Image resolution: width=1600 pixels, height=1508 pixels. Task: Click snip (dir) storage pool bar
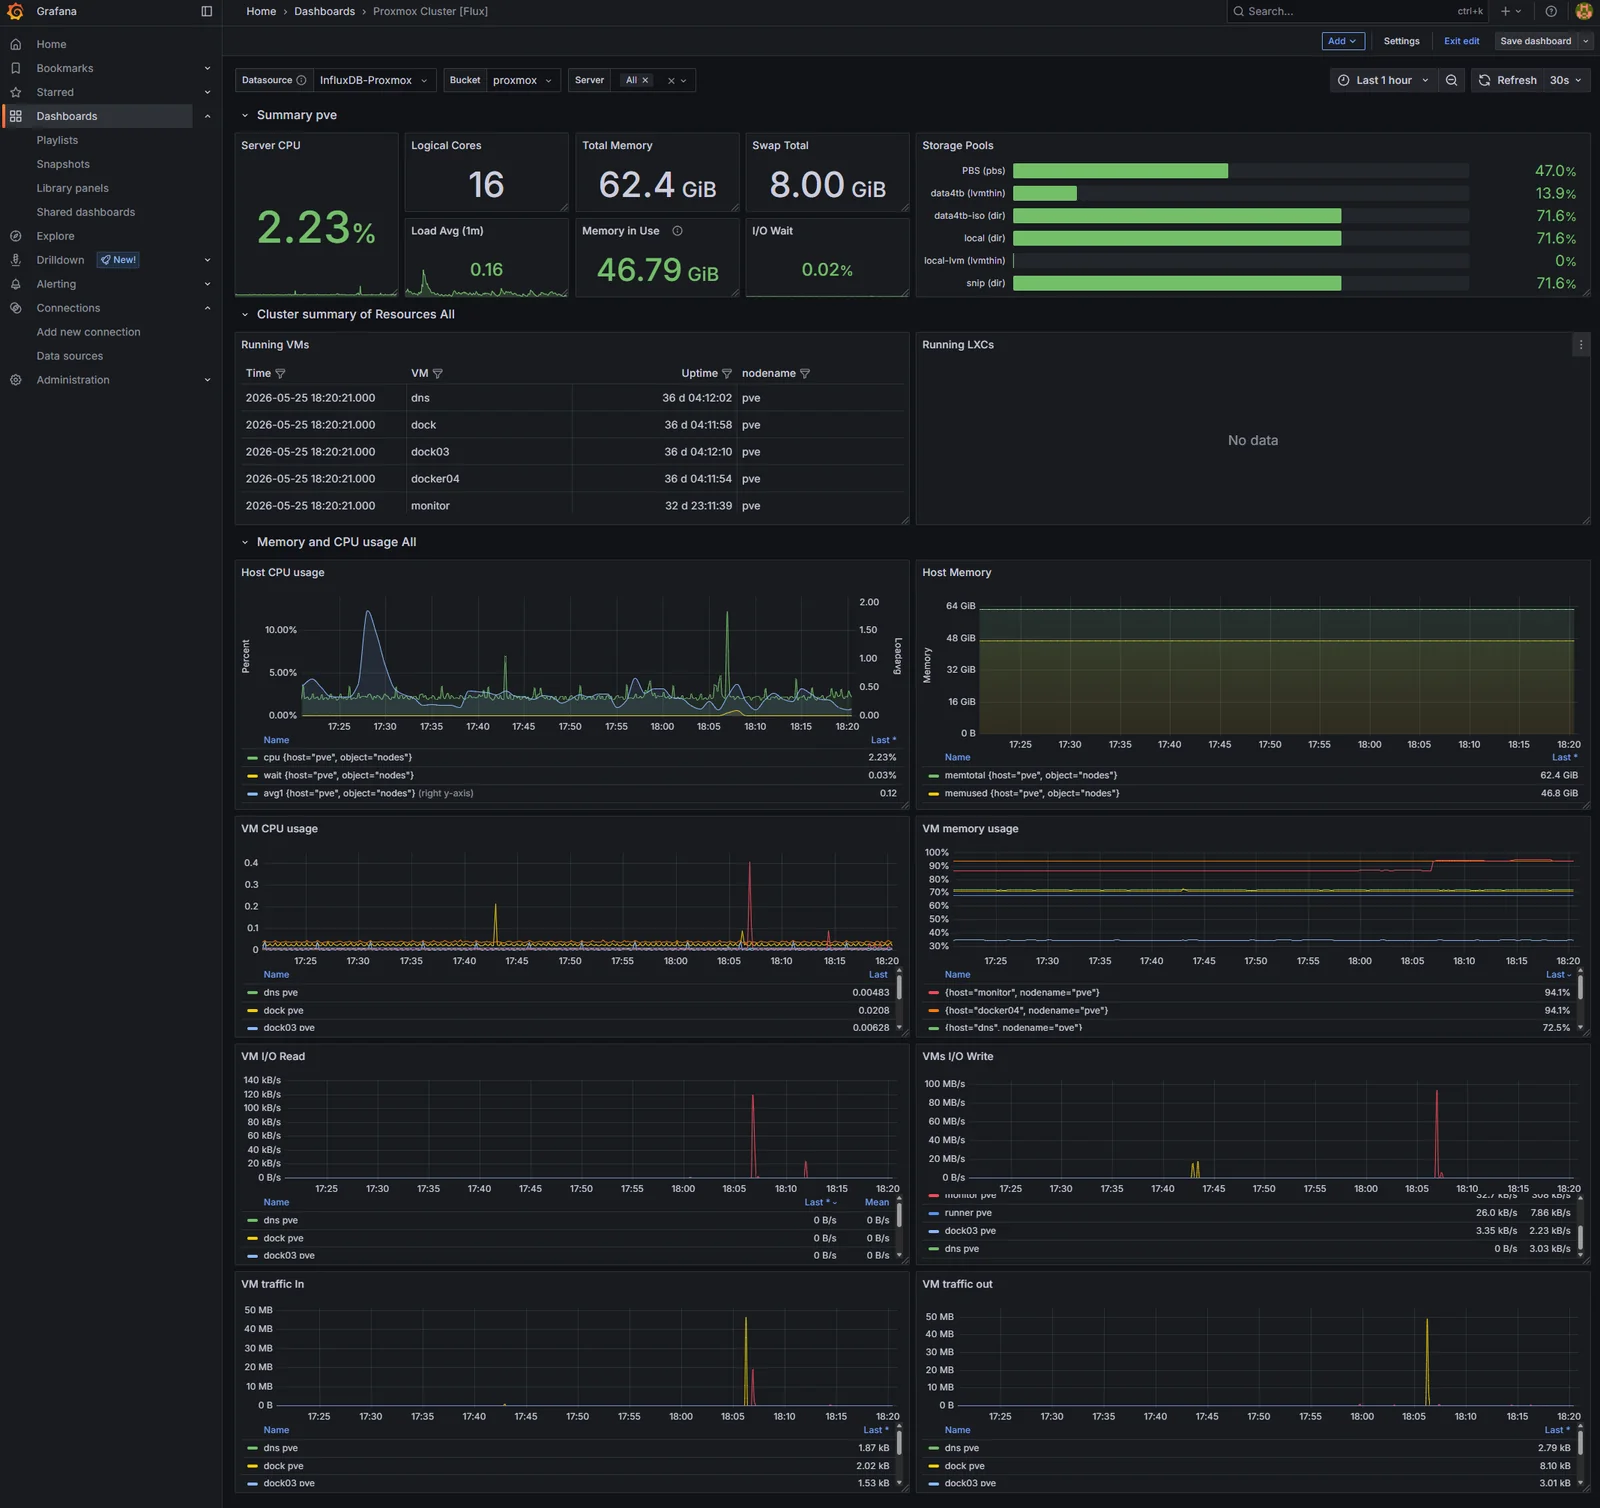pos(1240,283)
